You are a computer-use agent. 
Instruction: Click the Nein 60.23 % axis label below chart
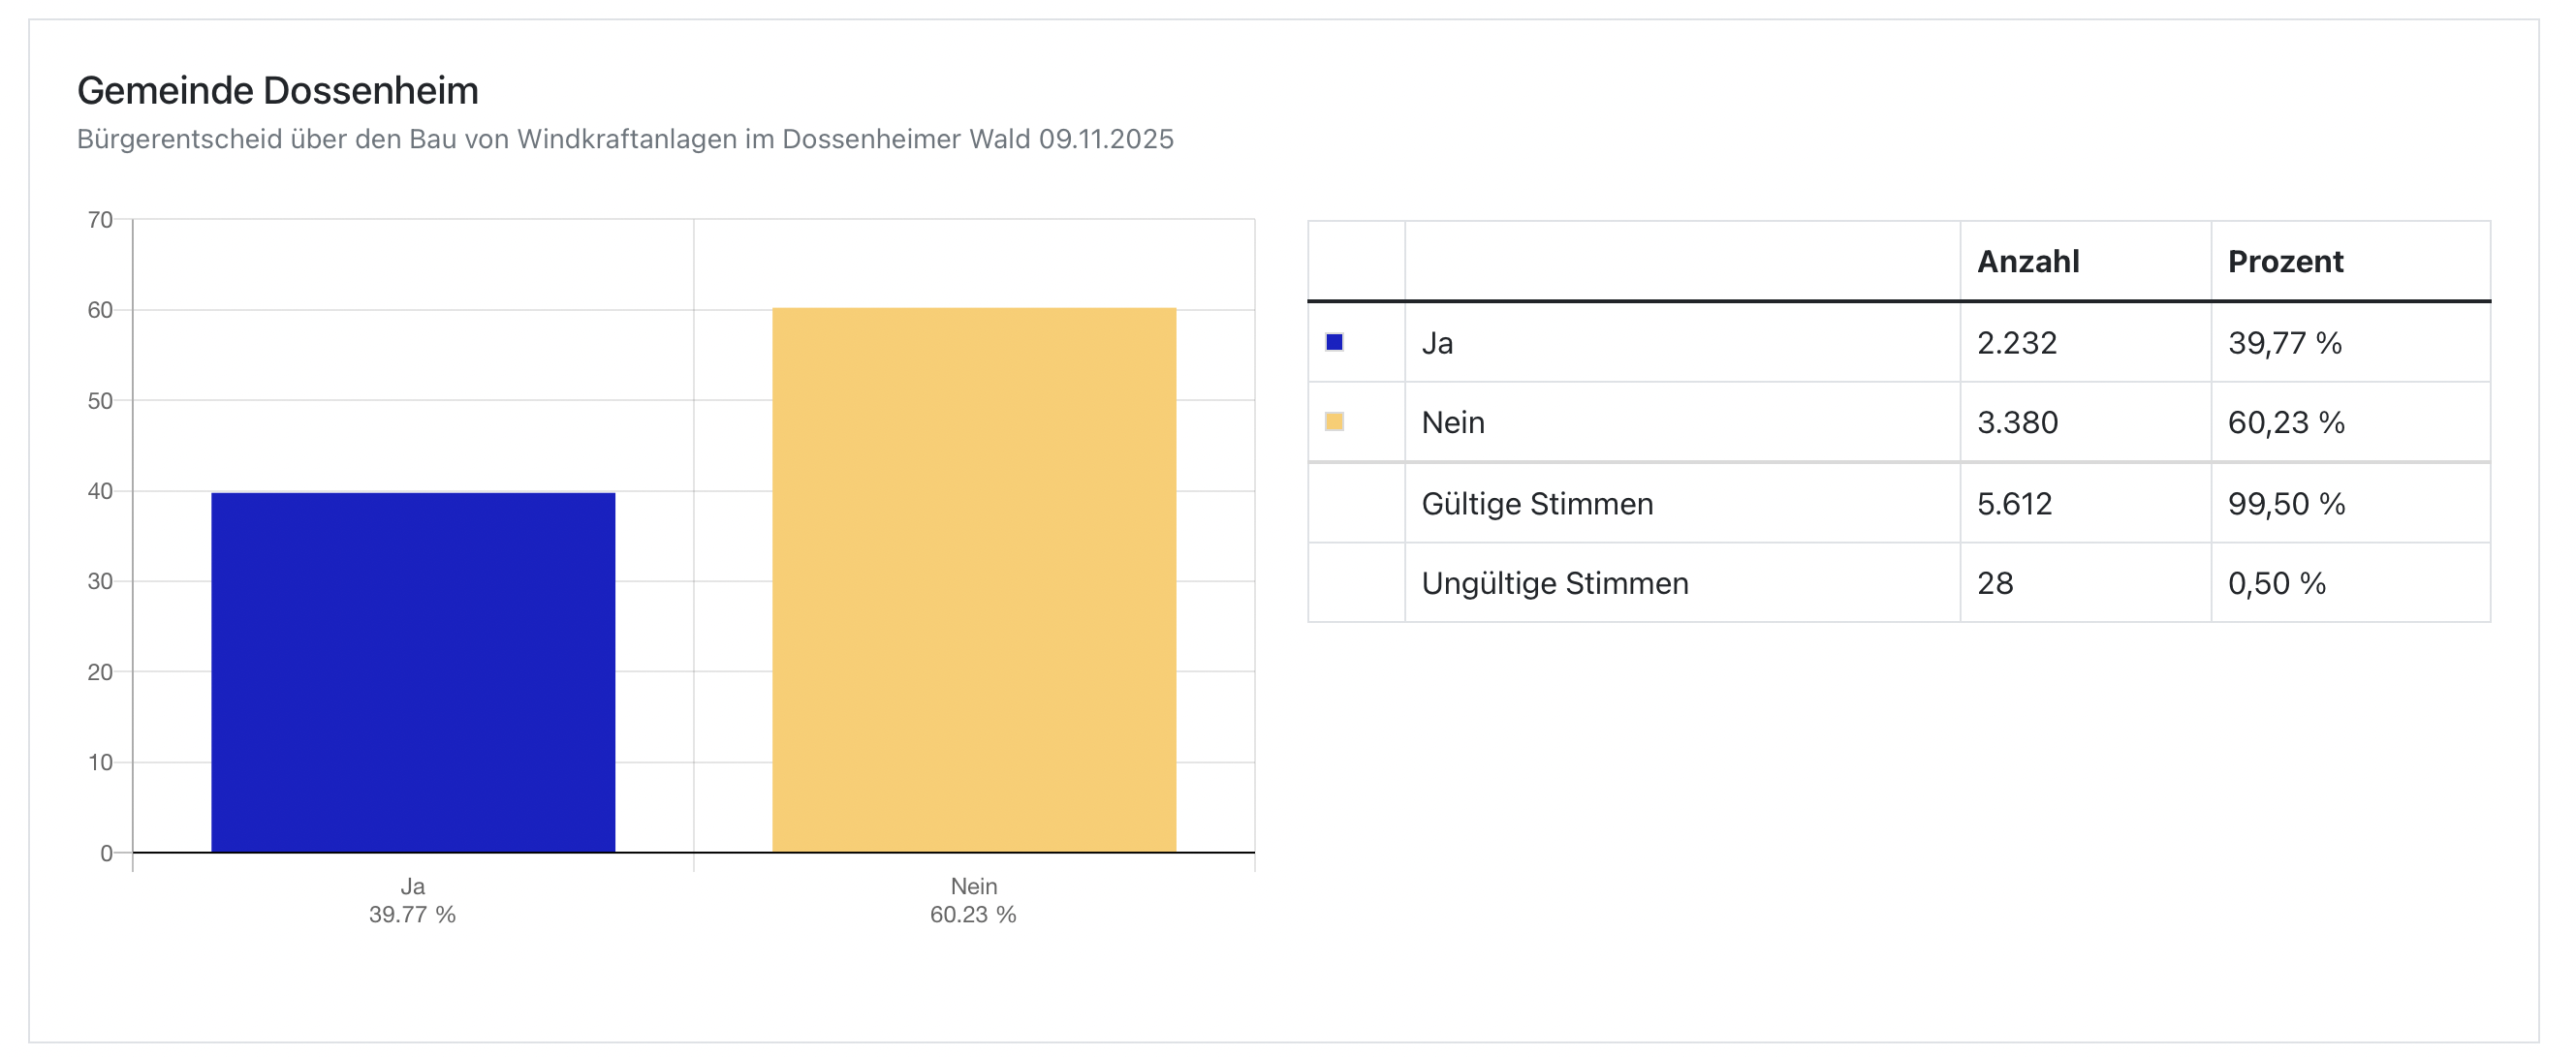click(973, 900)
